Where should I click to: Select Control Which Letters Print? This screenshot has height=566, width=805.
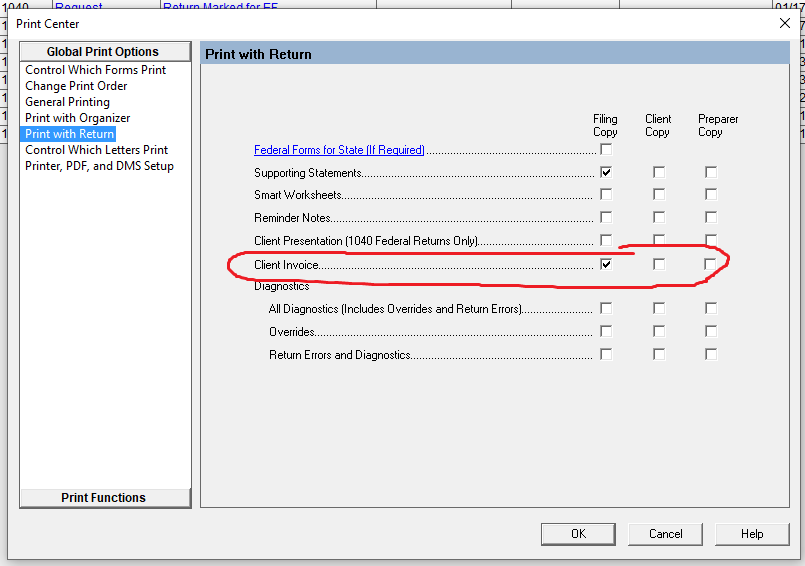(96, 150)
